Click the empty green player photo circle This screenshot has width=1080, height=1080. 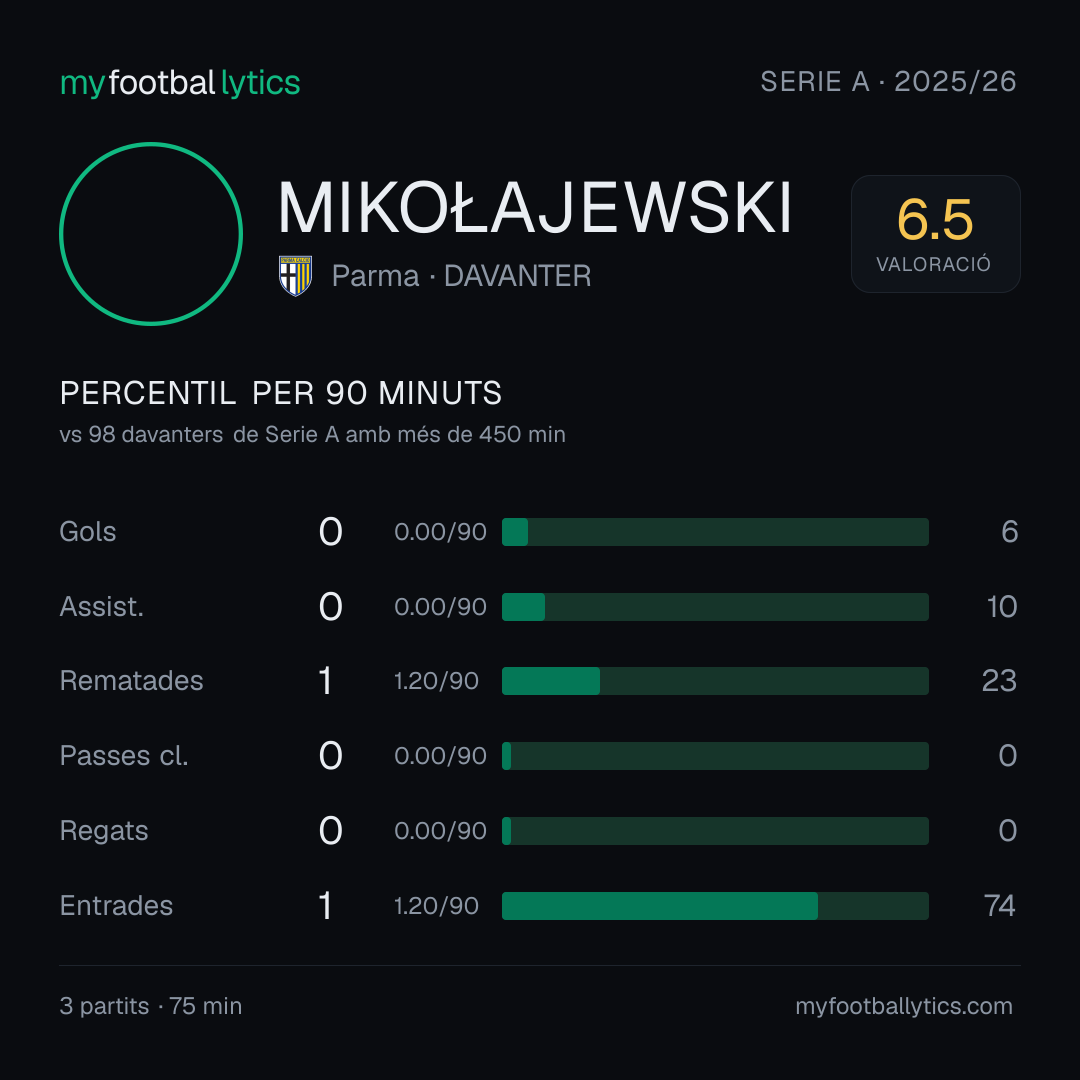151,234
